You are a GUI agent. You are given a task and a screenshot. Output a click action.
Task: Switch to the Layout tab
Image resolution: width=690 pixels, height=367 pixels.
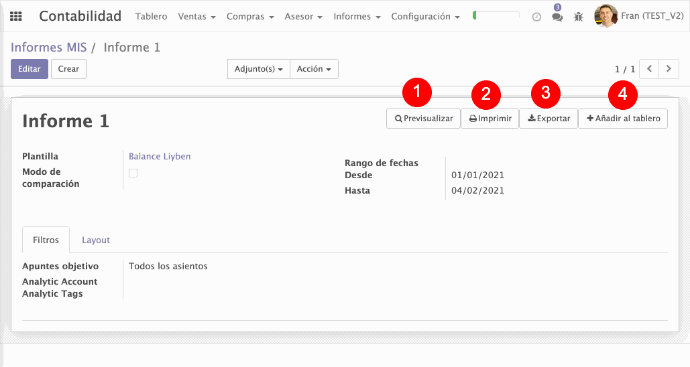(95, 240)
